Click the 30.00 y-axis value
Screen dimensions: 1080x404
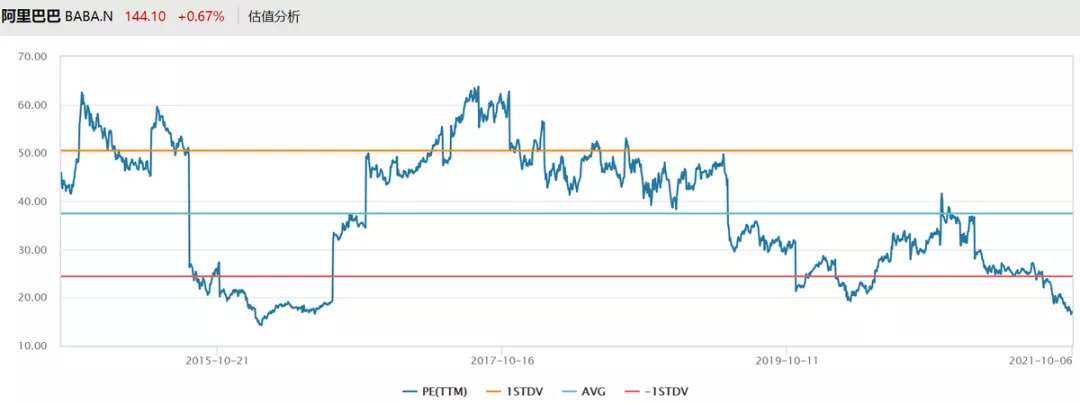point(34,250)
